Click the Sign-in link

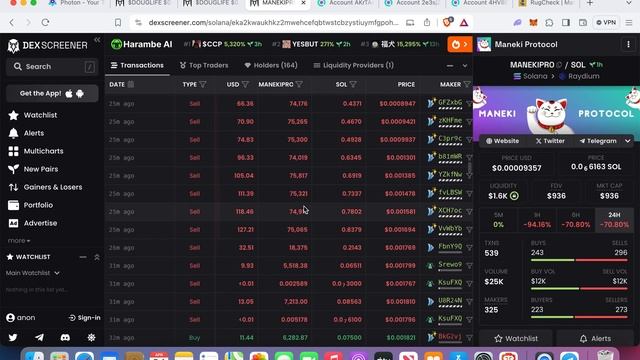84,318
